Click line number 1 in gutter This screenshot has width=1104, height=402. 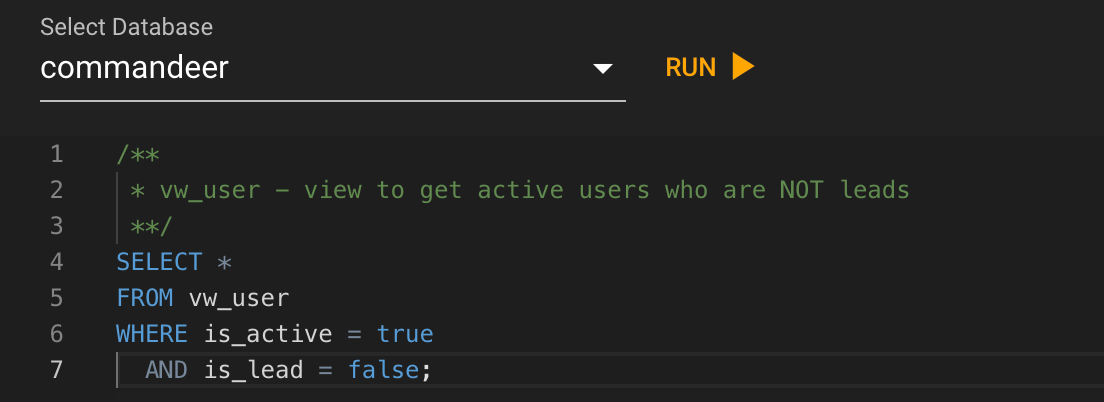56,154
